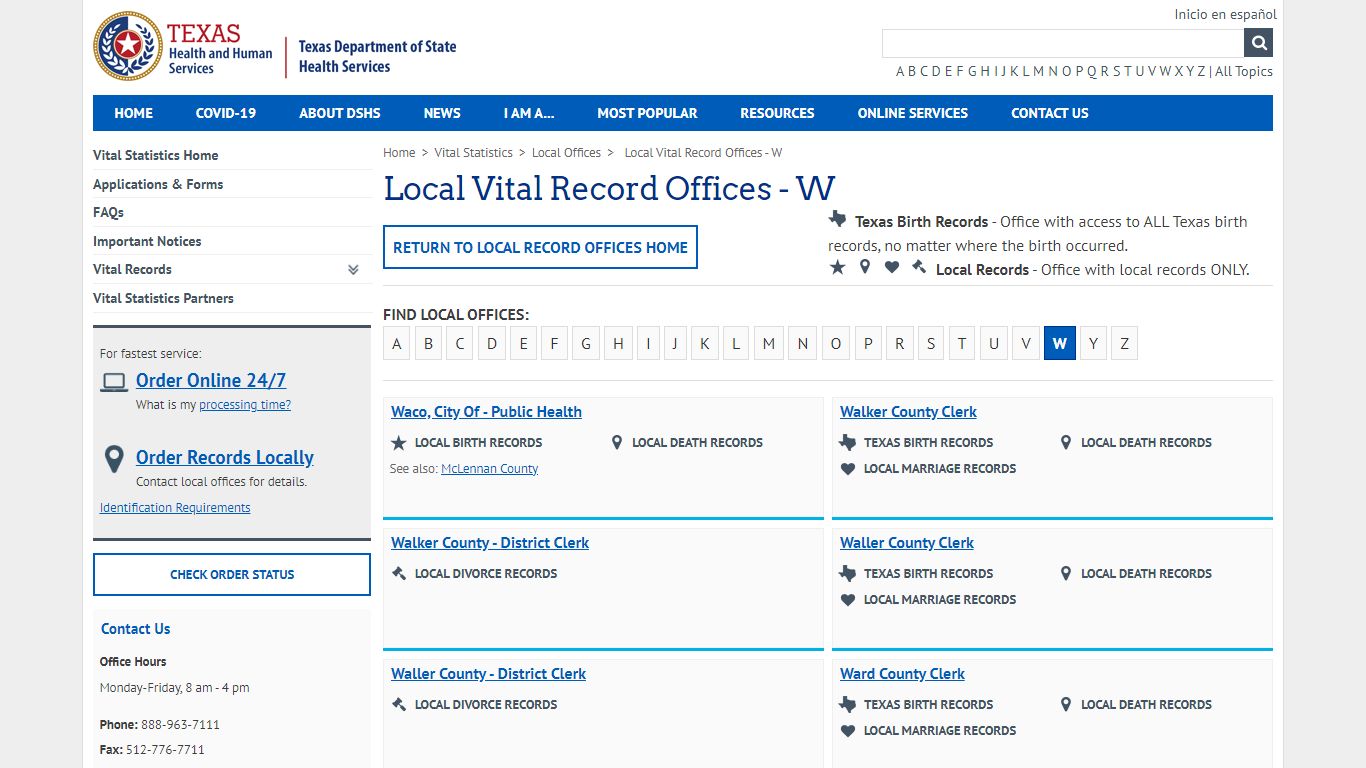Open the Waller County - District Clerk link
This screenshot has height=768, width=1366.
click(x=488, y=674)
